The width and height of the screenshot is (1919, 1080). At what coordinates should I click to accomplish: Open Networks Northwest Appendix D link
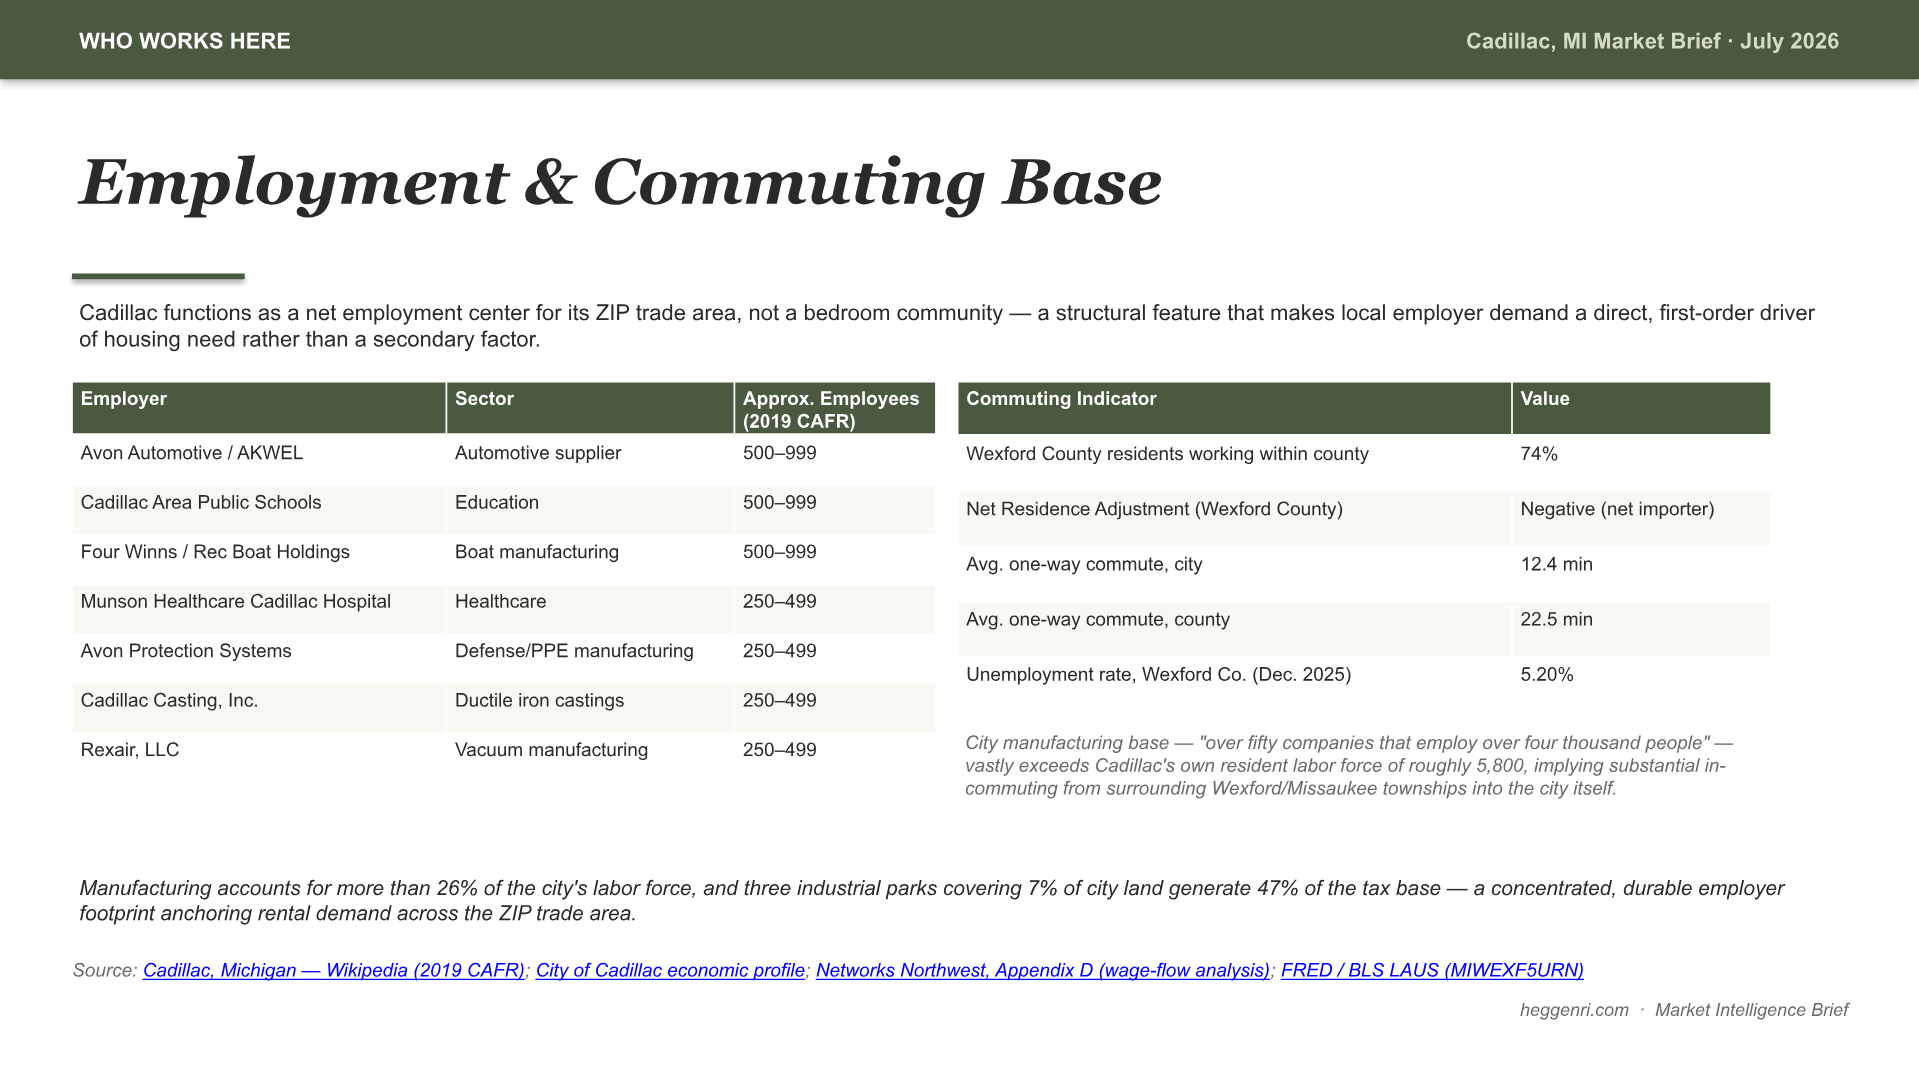1043,970
